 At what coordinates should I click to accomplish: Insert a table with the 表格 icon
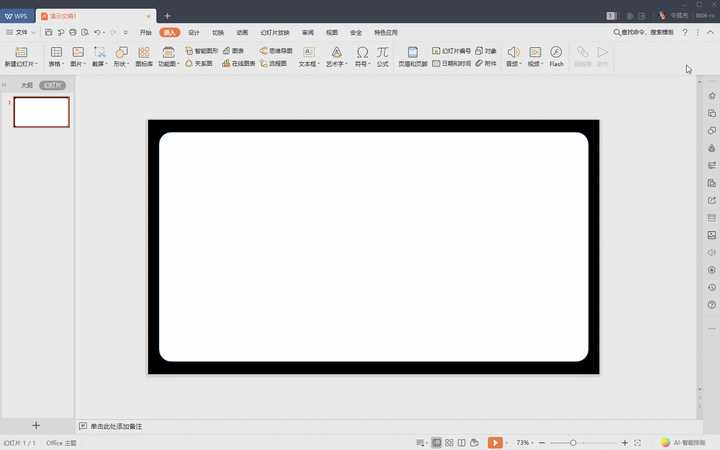[x=56, y=52]
